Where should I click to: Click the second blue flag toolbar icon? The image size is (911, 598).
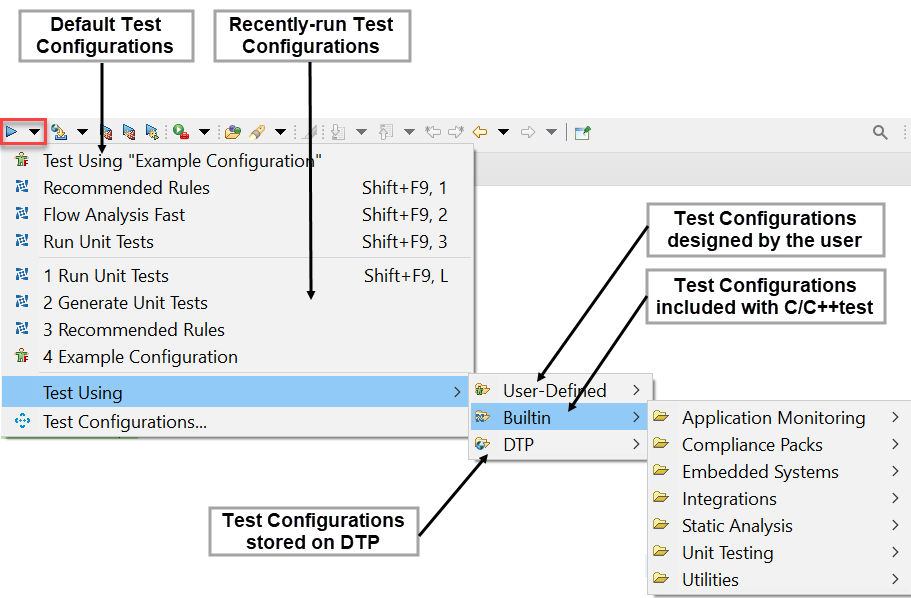(129, 133)
